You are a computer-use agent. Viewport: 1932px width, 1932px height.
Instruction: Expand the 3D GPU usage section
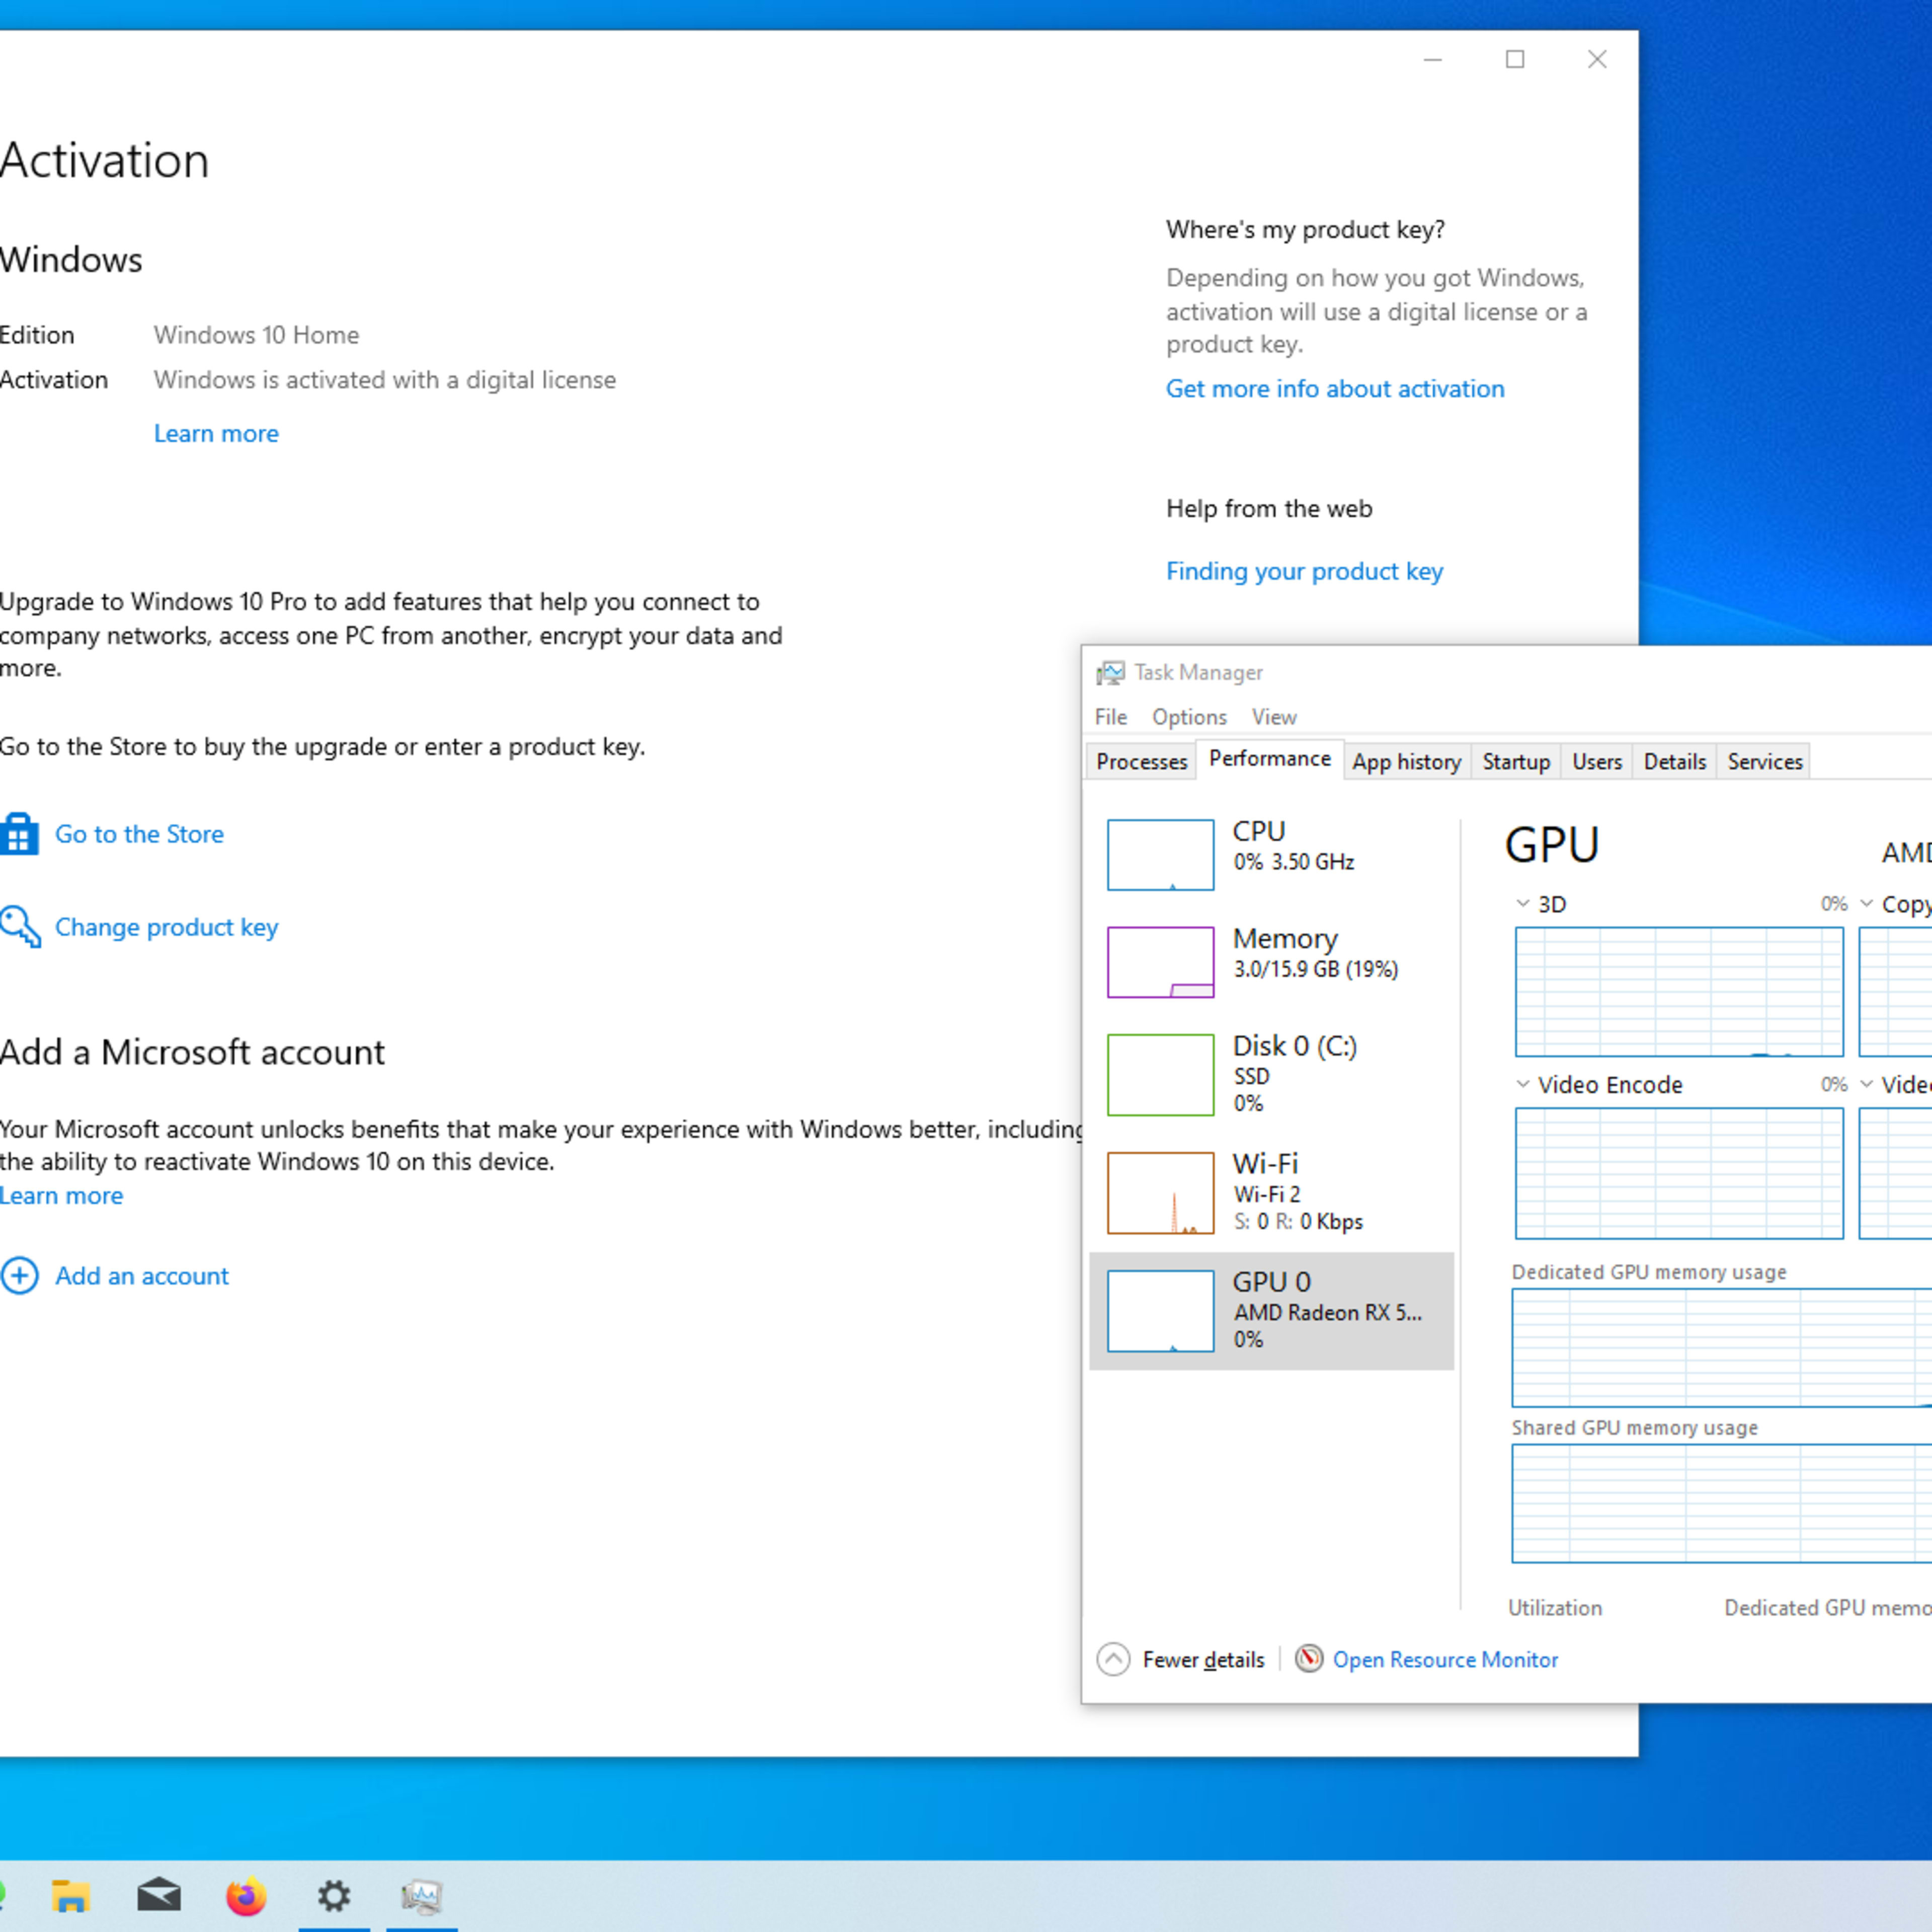coord(1518,904)
